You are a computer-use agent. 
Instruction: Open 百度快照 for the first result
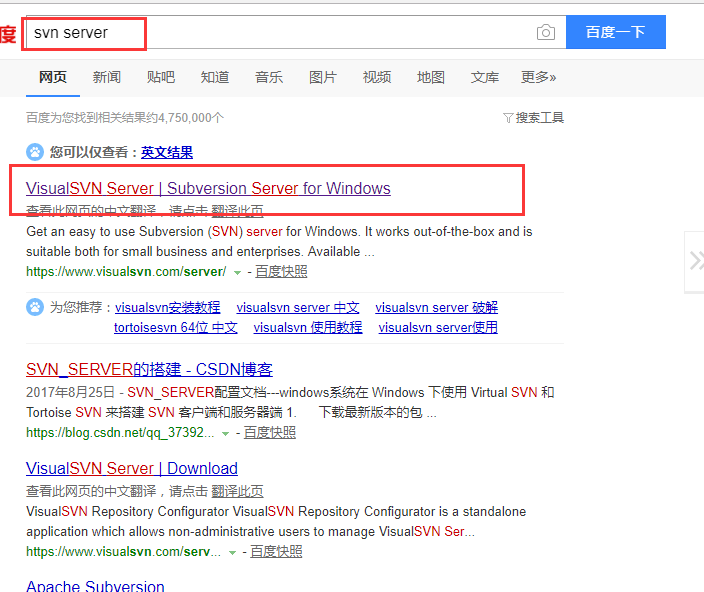point(281,272)
